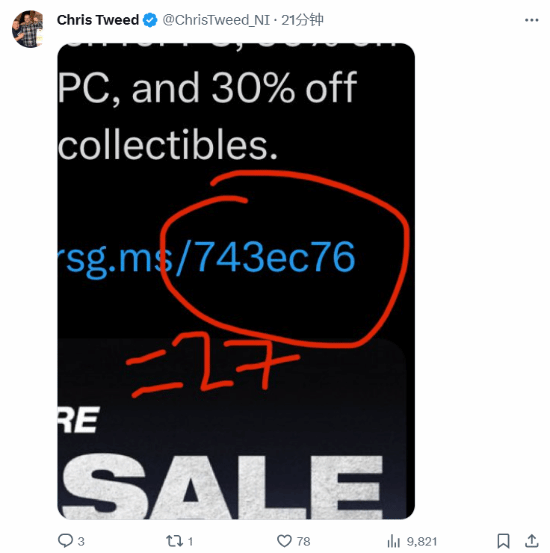Open Chris Tweed's profile avatar
Viewport: 550px width, 553px height.
tap(28, 29)
